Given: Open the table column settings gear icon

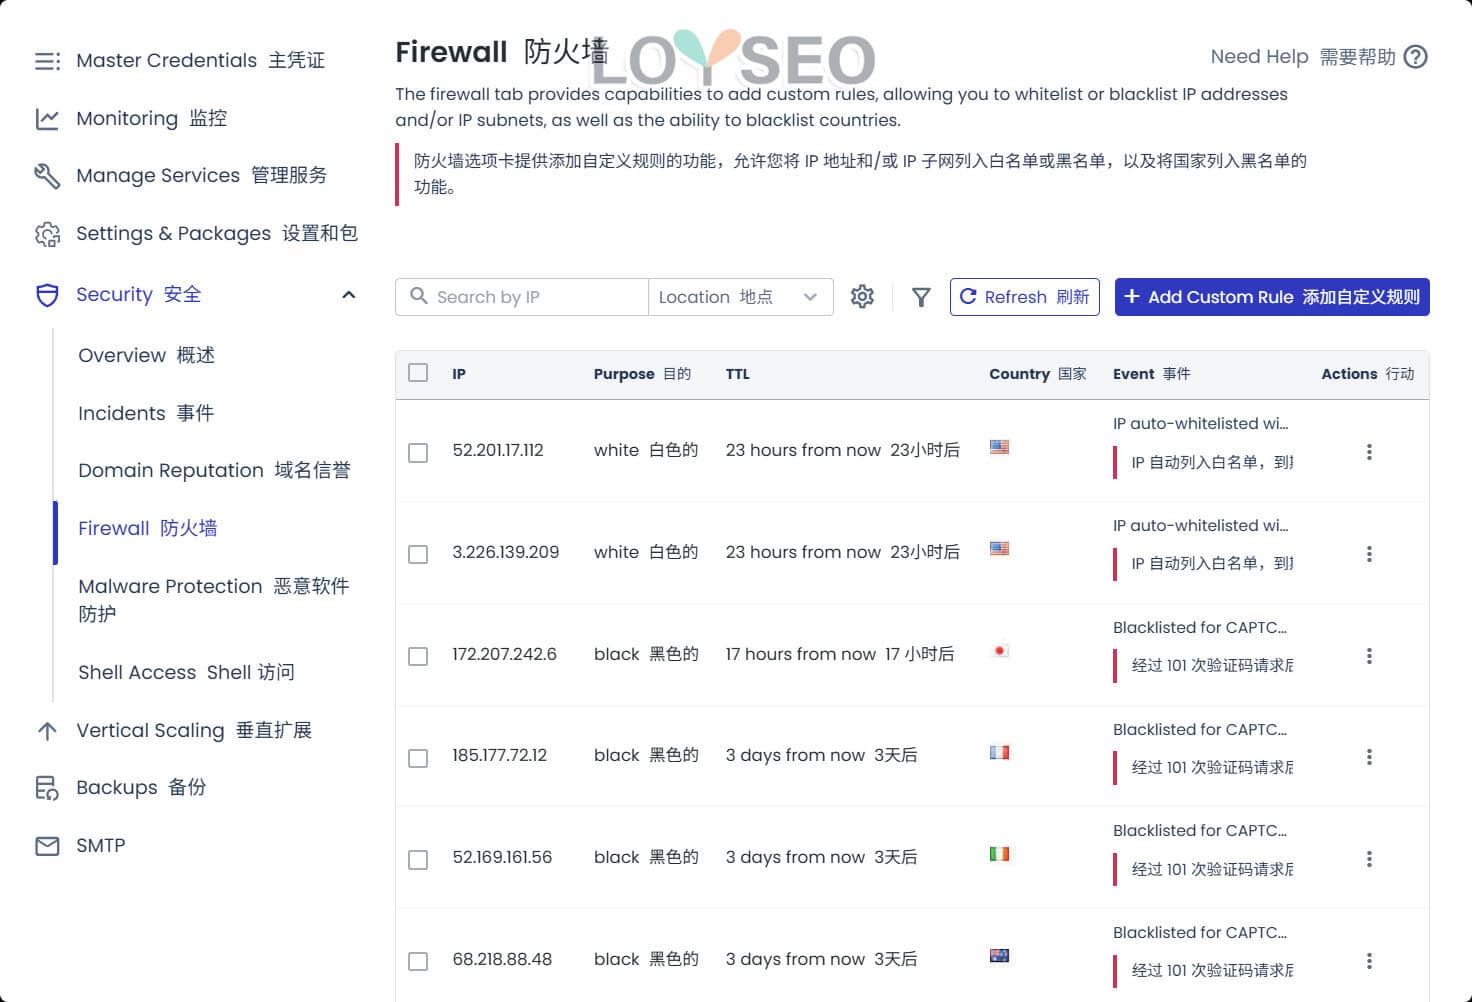Looking at the screenshot, I should coord(862,296).
